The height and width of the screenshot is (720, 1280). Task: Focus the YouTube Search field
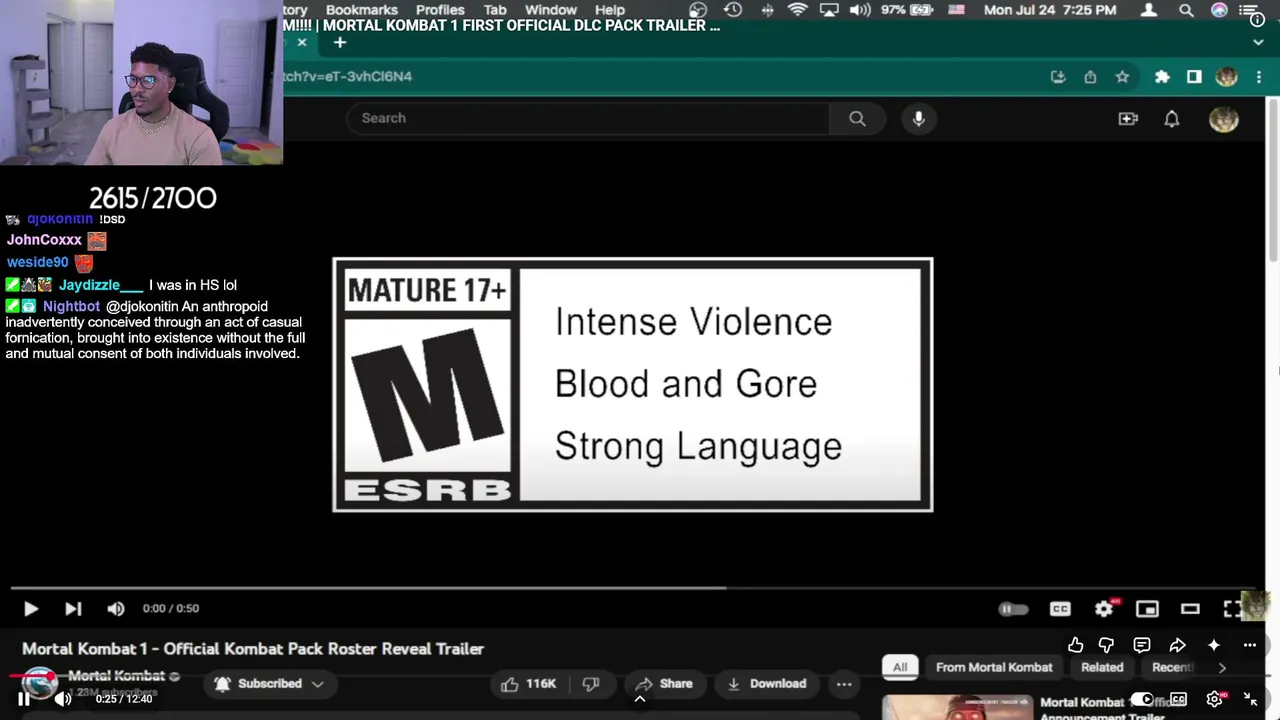(x=588, y=118)
